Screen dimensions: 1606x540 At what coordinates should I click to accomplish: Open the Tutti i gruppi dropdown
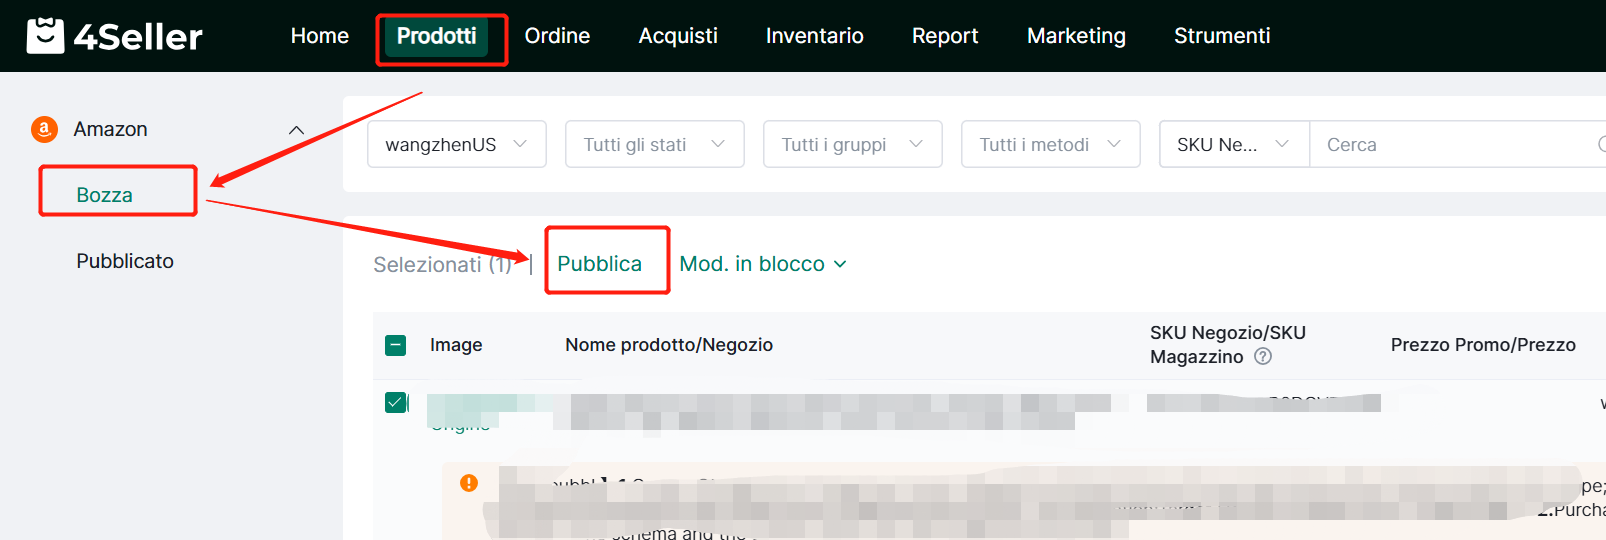[852, 145]
